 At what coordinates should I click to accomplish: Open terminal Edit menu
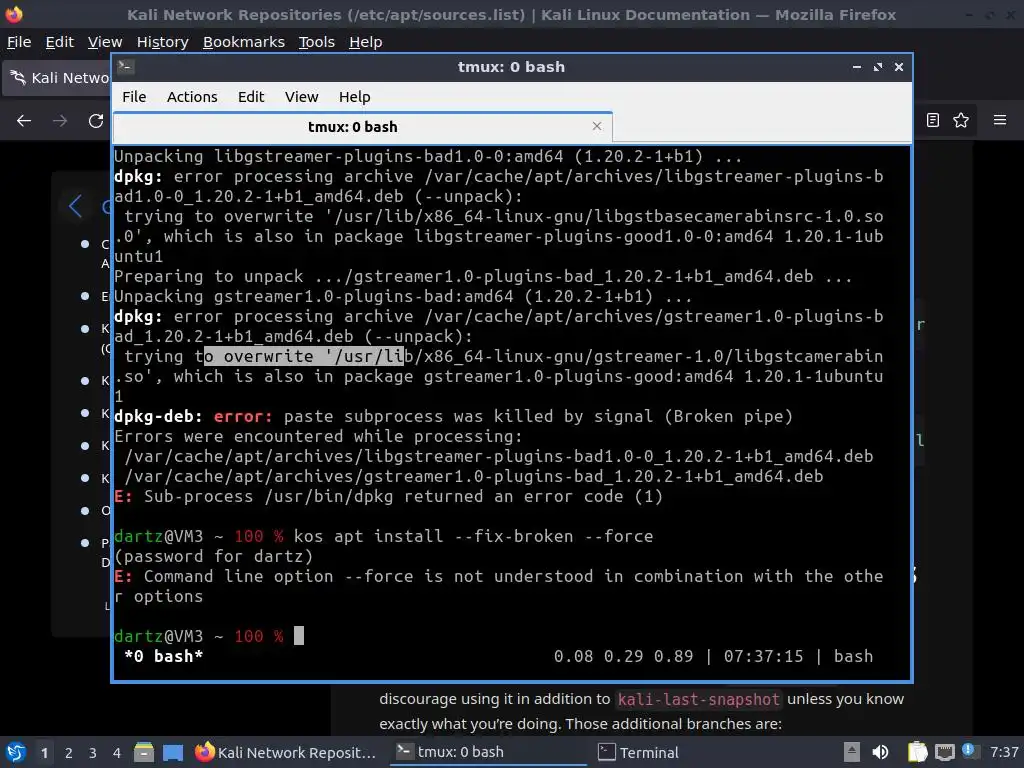[x=251, y=97]
